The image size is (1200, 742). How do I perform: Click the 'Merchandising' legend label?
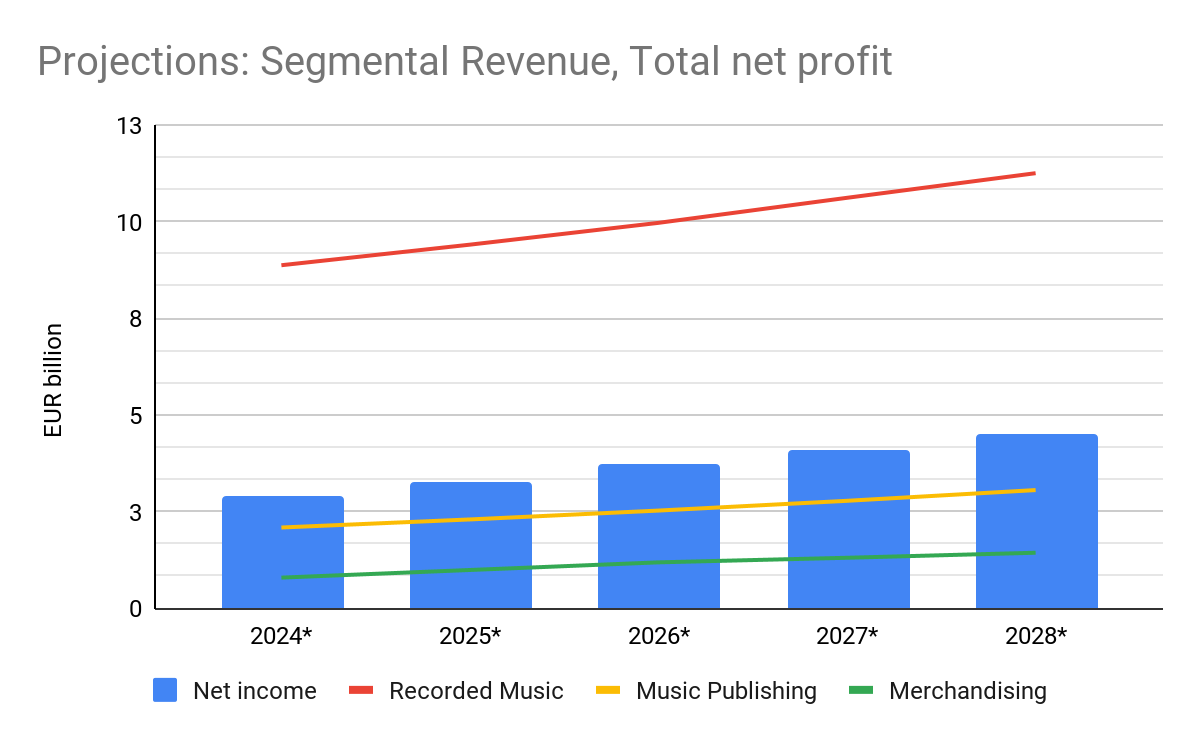[968, 691]
